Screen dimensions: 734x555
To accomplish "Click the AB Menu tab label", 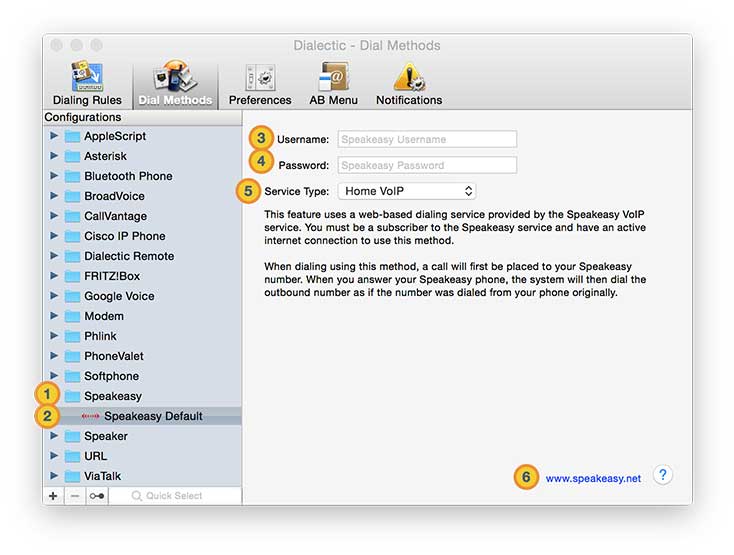I will coord(333,100).
